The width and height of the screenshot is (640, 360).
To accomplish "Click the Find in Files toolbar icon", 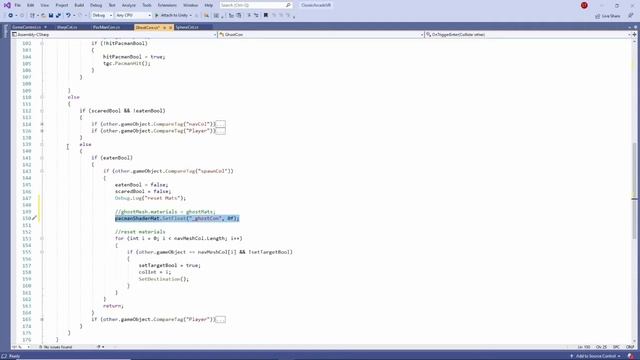I will coord(207,16).
